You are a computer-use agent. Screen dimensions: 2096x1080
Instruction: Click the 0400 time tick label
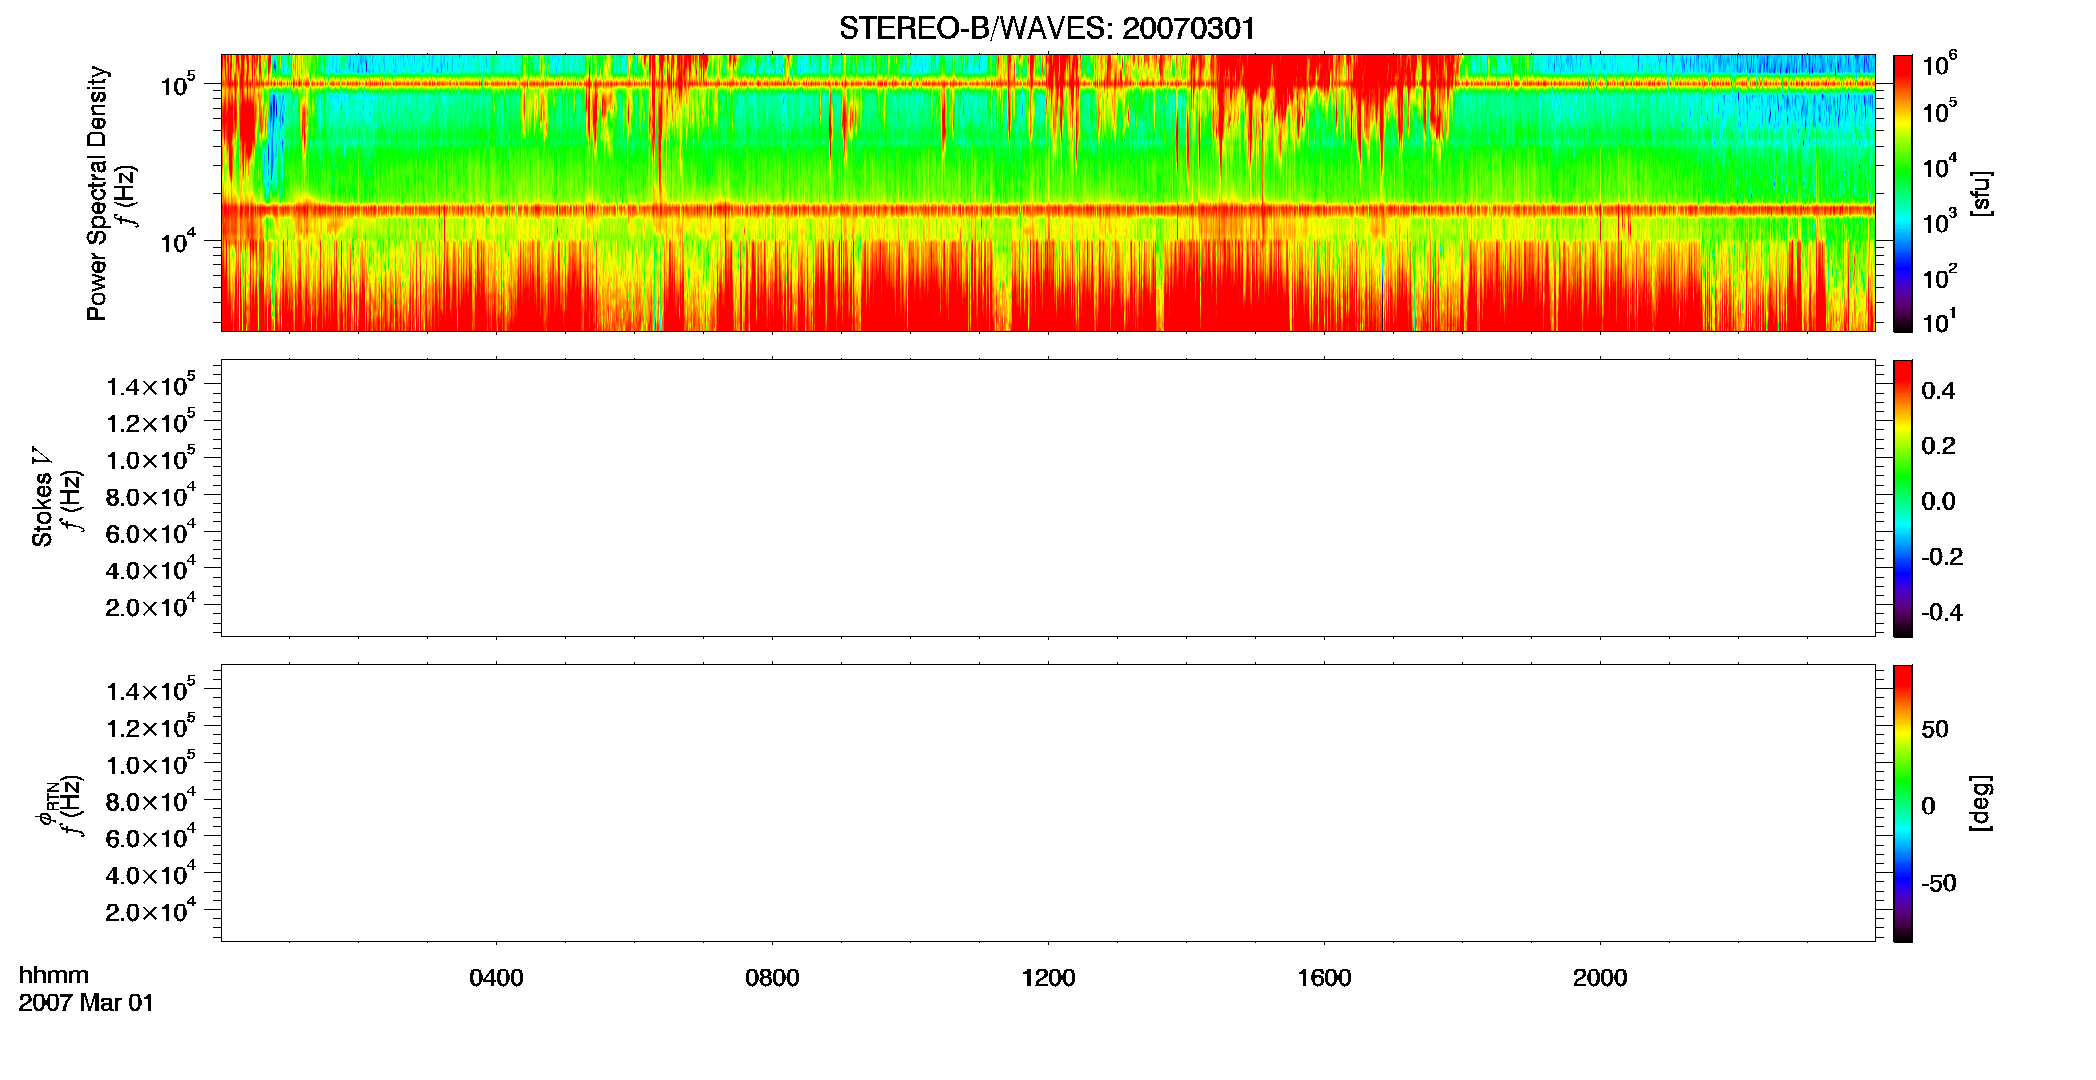point(496,978)
